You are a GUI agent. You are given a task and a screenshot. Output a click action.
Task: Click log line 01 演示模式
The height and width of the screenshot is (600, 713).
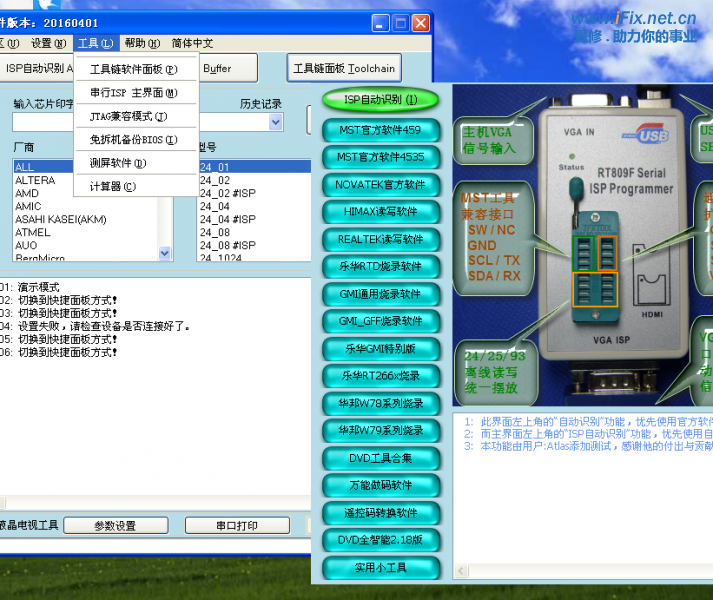[x=30, y=287]
